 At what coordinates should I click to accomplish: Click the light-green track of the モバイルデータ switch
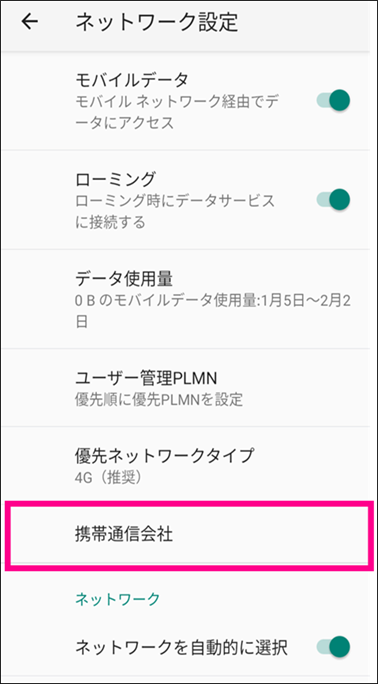pyautogui.click(x=323, y=101)
